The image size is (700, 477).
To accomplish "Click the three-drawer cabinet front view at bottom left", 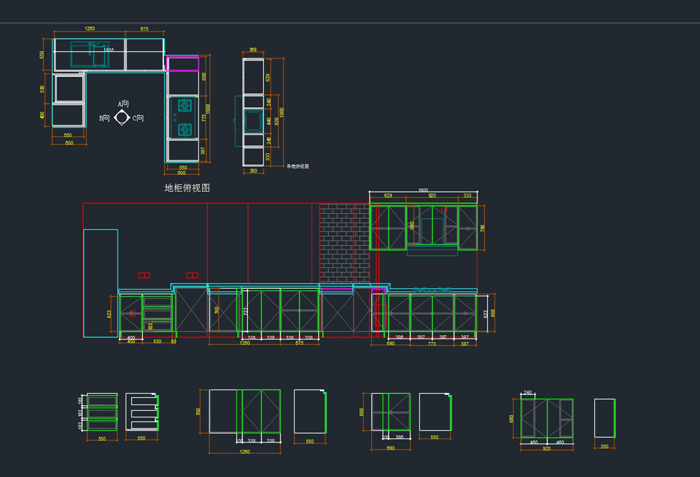I will [101, 412].
